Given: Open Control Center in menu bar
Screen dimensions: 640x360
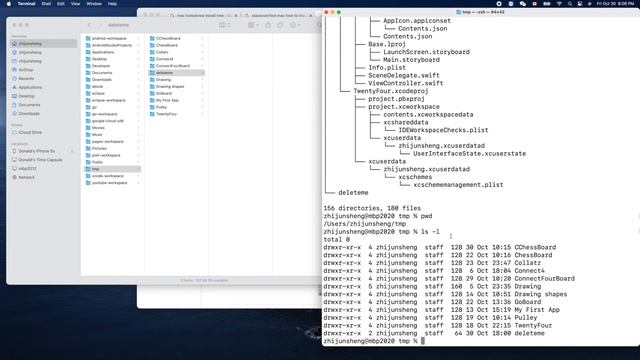Looking at the screenshot, I should 580,4.
